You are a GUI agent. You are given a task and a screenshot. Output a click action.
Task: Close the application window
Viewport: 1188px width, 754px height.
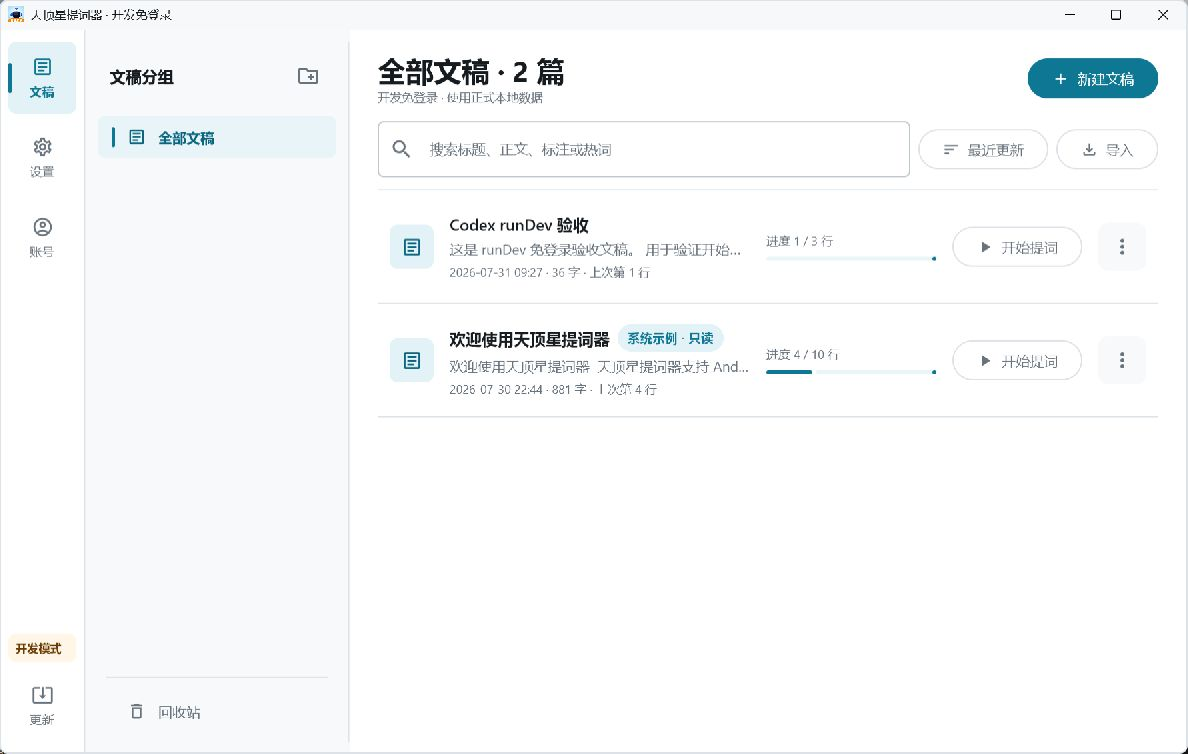[x=1162, y=14]
